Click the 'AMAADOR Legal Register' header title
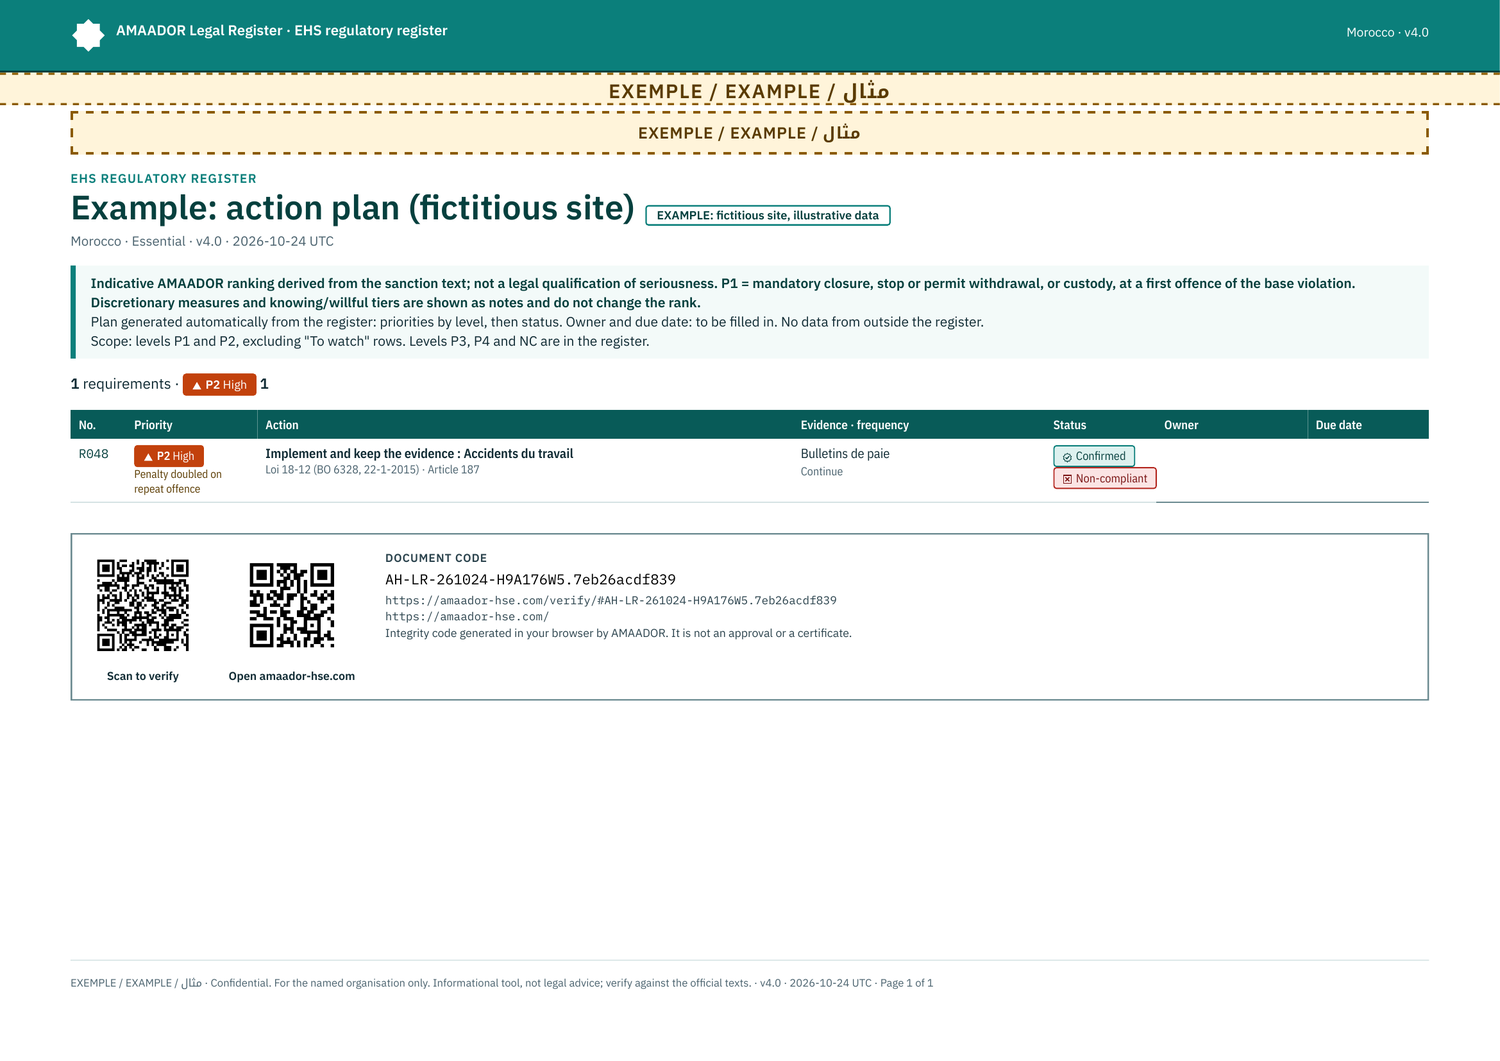This screenshot has width=1500, height=1061. 282,31
